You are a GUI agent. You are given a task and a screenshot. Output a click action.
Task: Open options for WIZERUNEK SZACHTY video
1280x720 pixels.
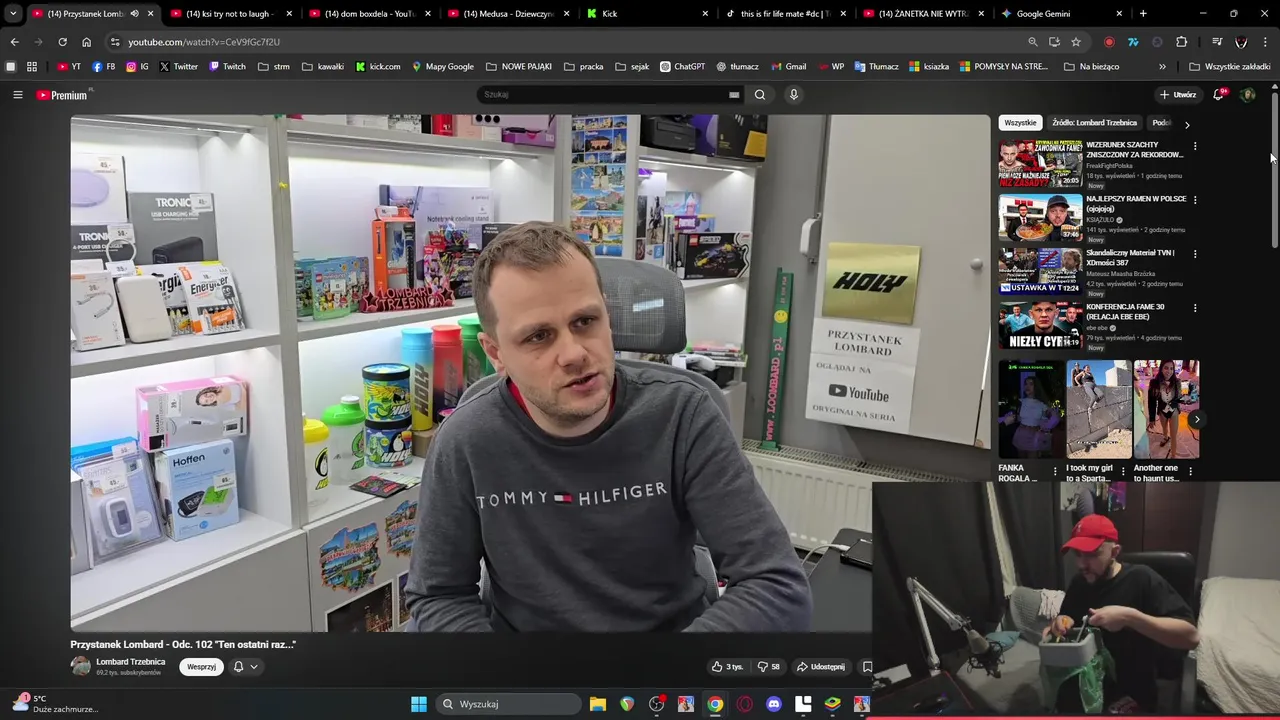click(x=1195, y=146)
